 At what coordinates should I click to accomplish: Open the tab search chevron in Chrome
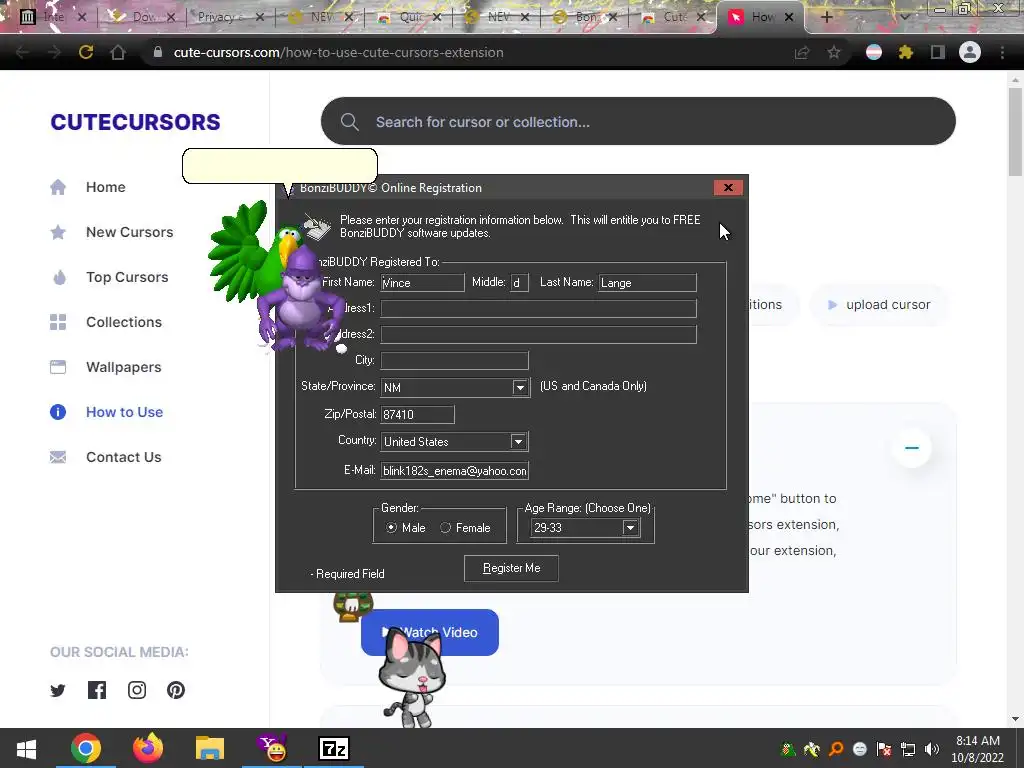[904, 17]
